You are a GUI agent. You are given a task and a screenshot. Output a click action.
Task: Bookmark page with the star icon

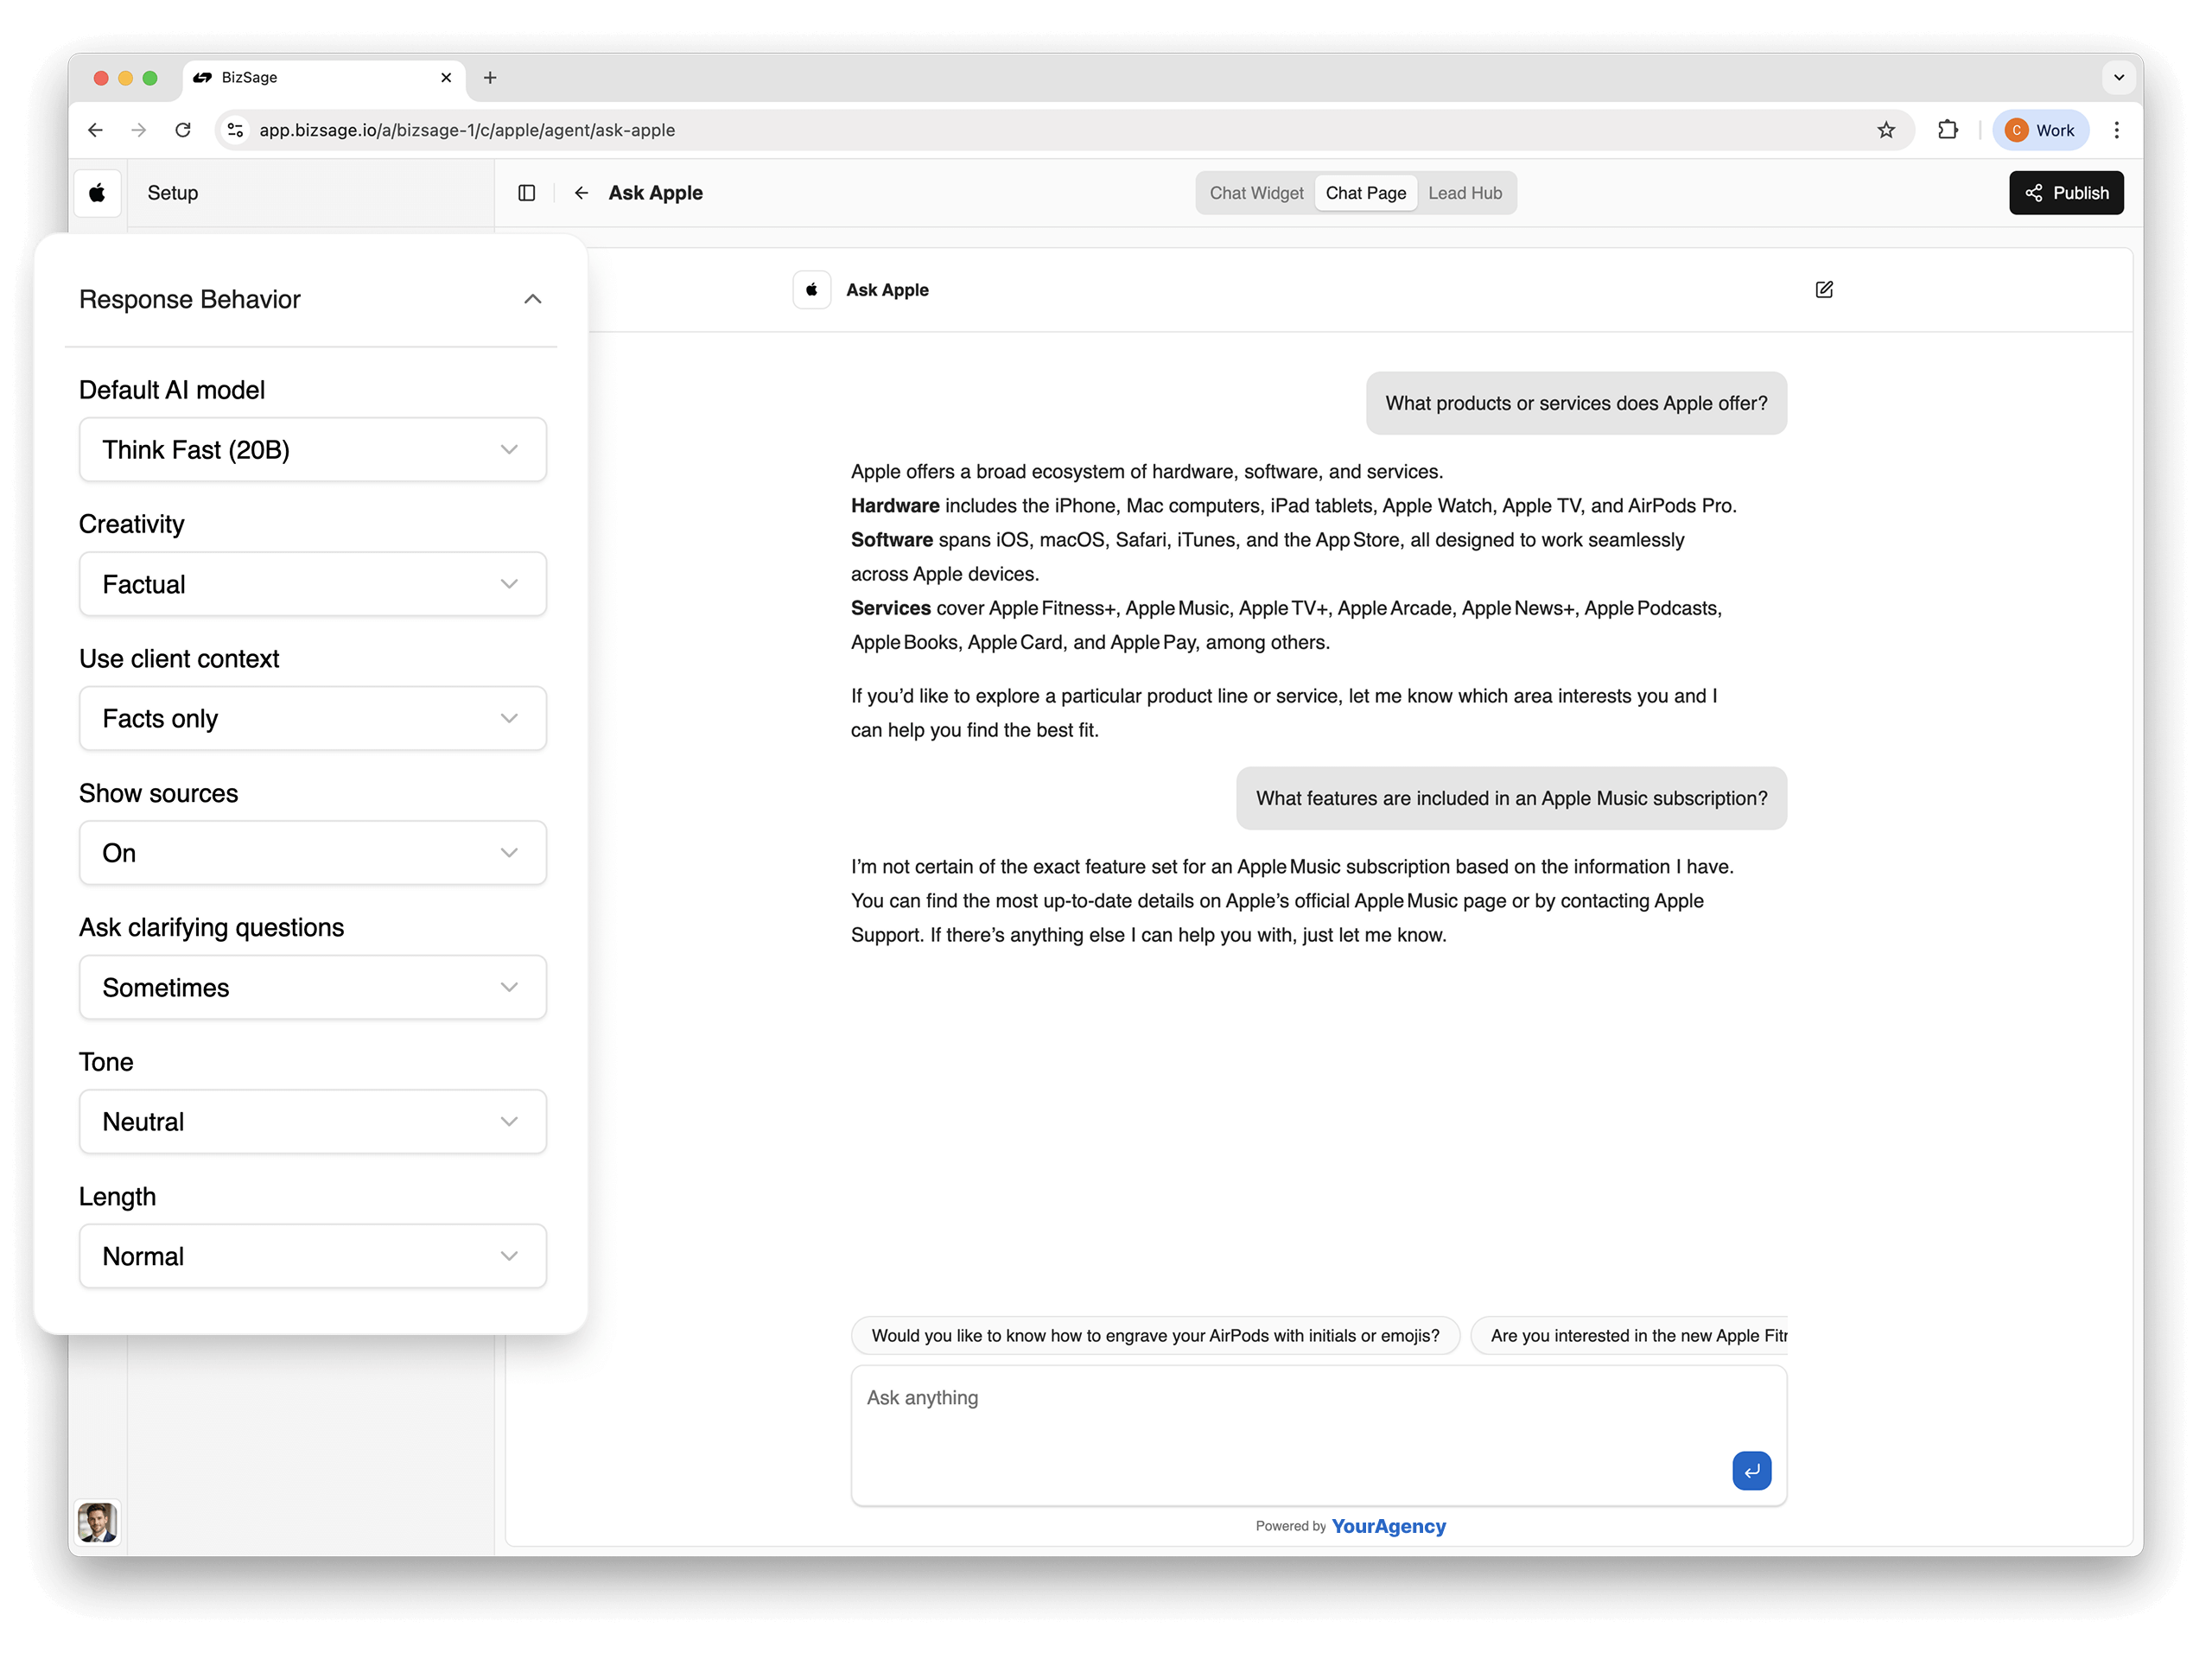pyautogui.click(x=1886, y=130)
